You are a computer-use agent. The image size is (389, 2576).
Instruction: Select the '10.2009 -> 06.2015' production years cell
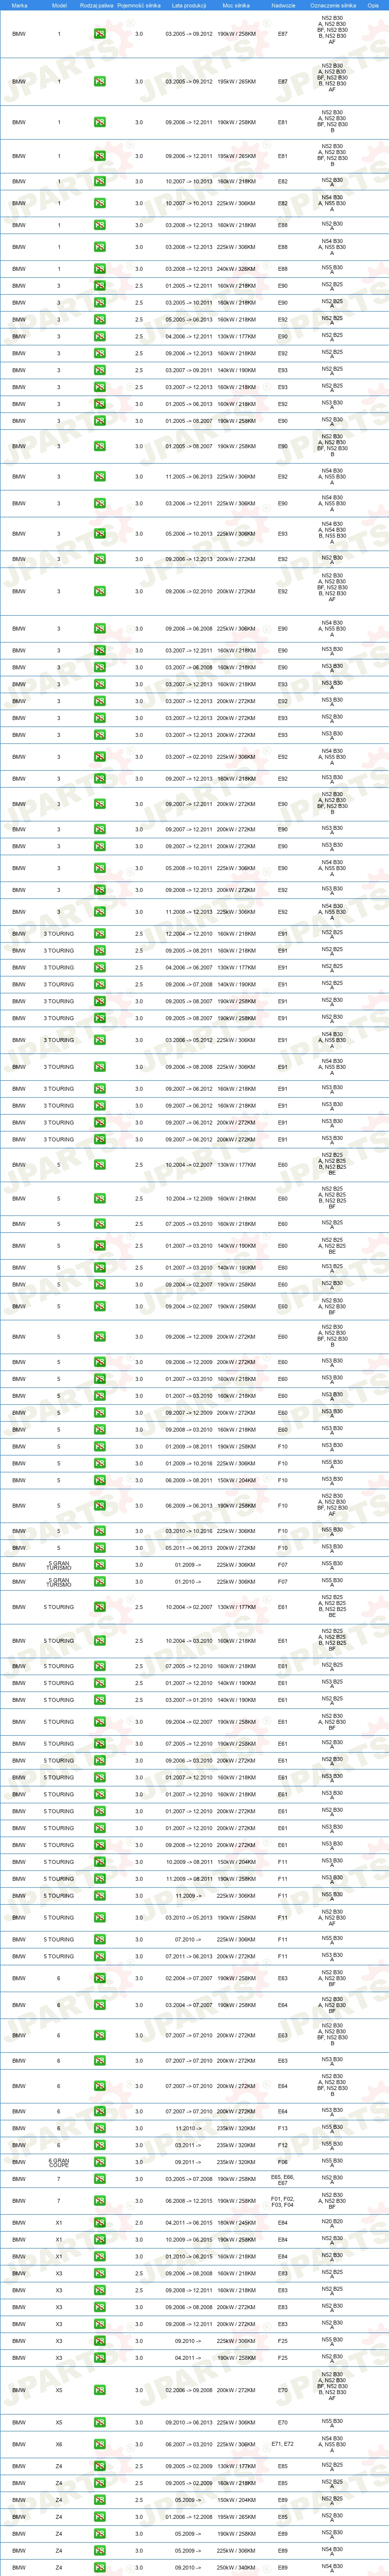[189, 2239]
